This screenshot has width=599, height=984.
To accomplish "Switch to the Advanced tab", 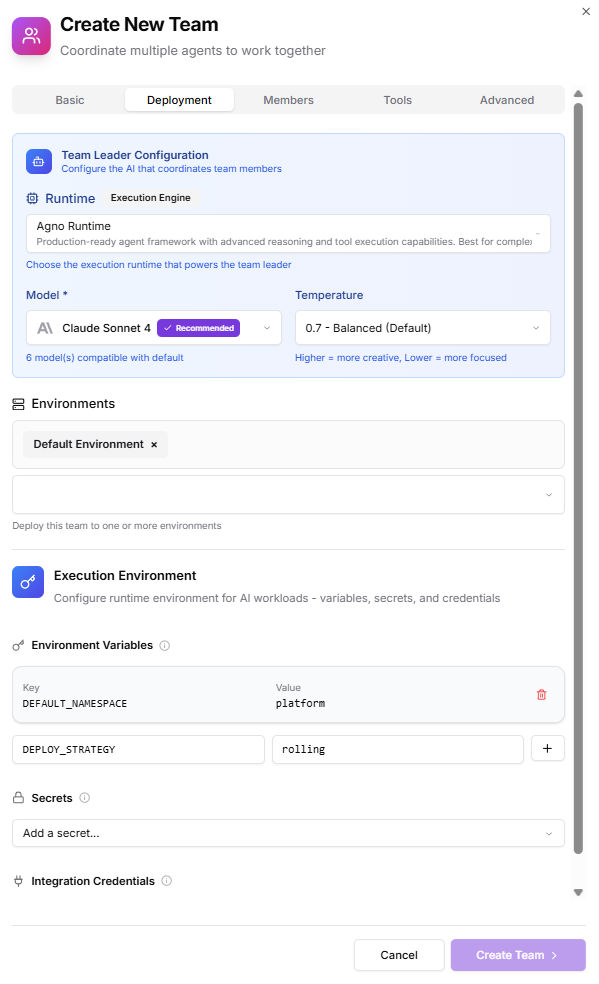I will (x=507, y=99).
